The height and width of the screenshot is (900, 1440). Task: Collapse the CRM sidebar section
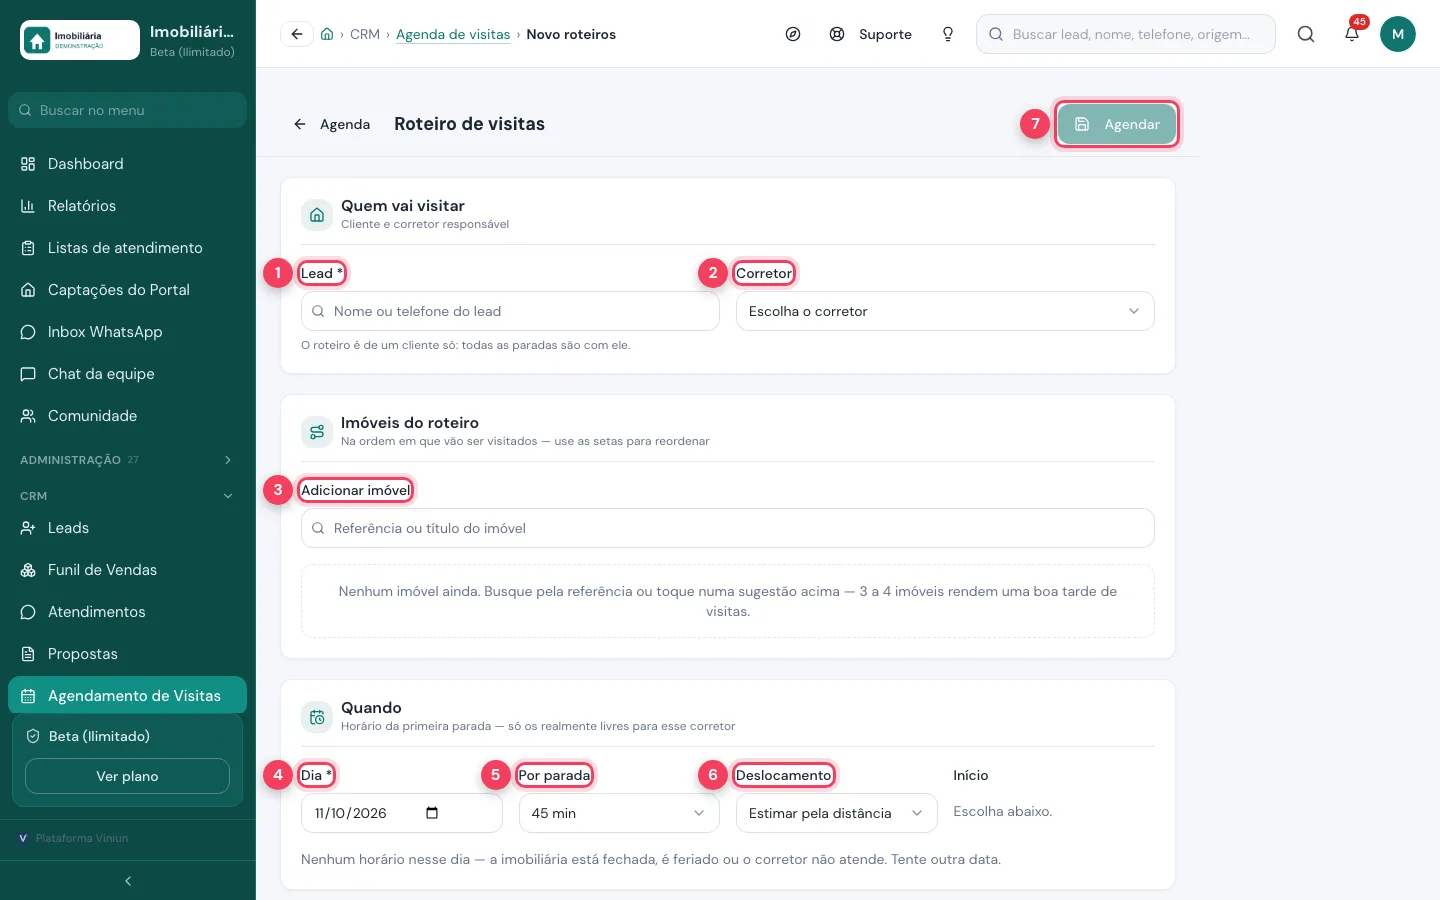tap(128, 496)
